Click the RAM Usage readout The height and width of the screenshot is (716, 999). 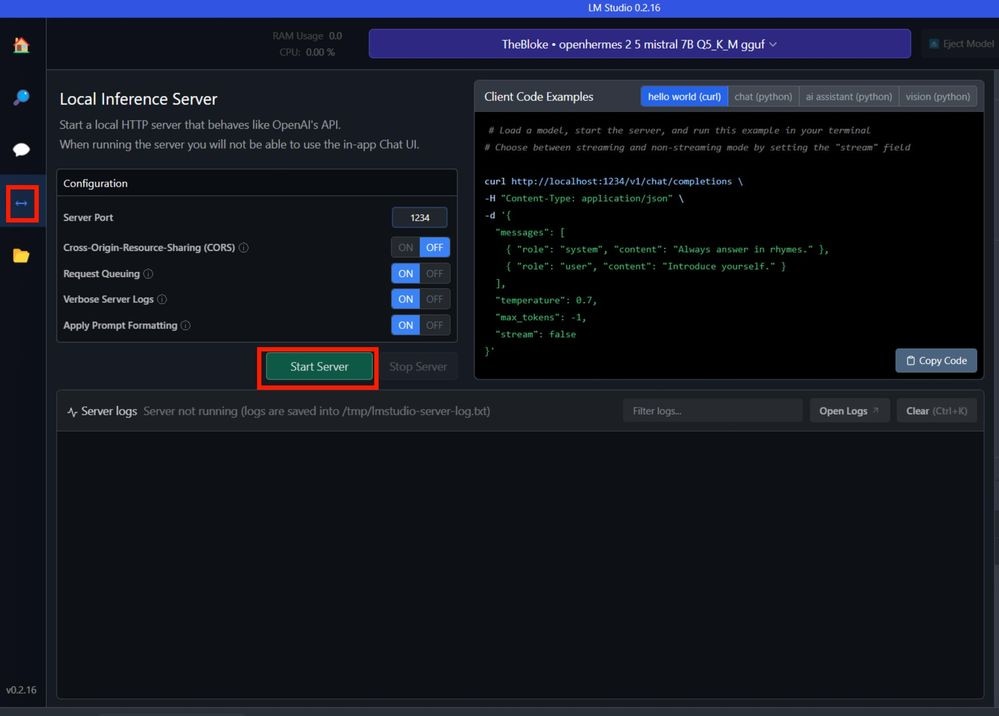(307, 36)
